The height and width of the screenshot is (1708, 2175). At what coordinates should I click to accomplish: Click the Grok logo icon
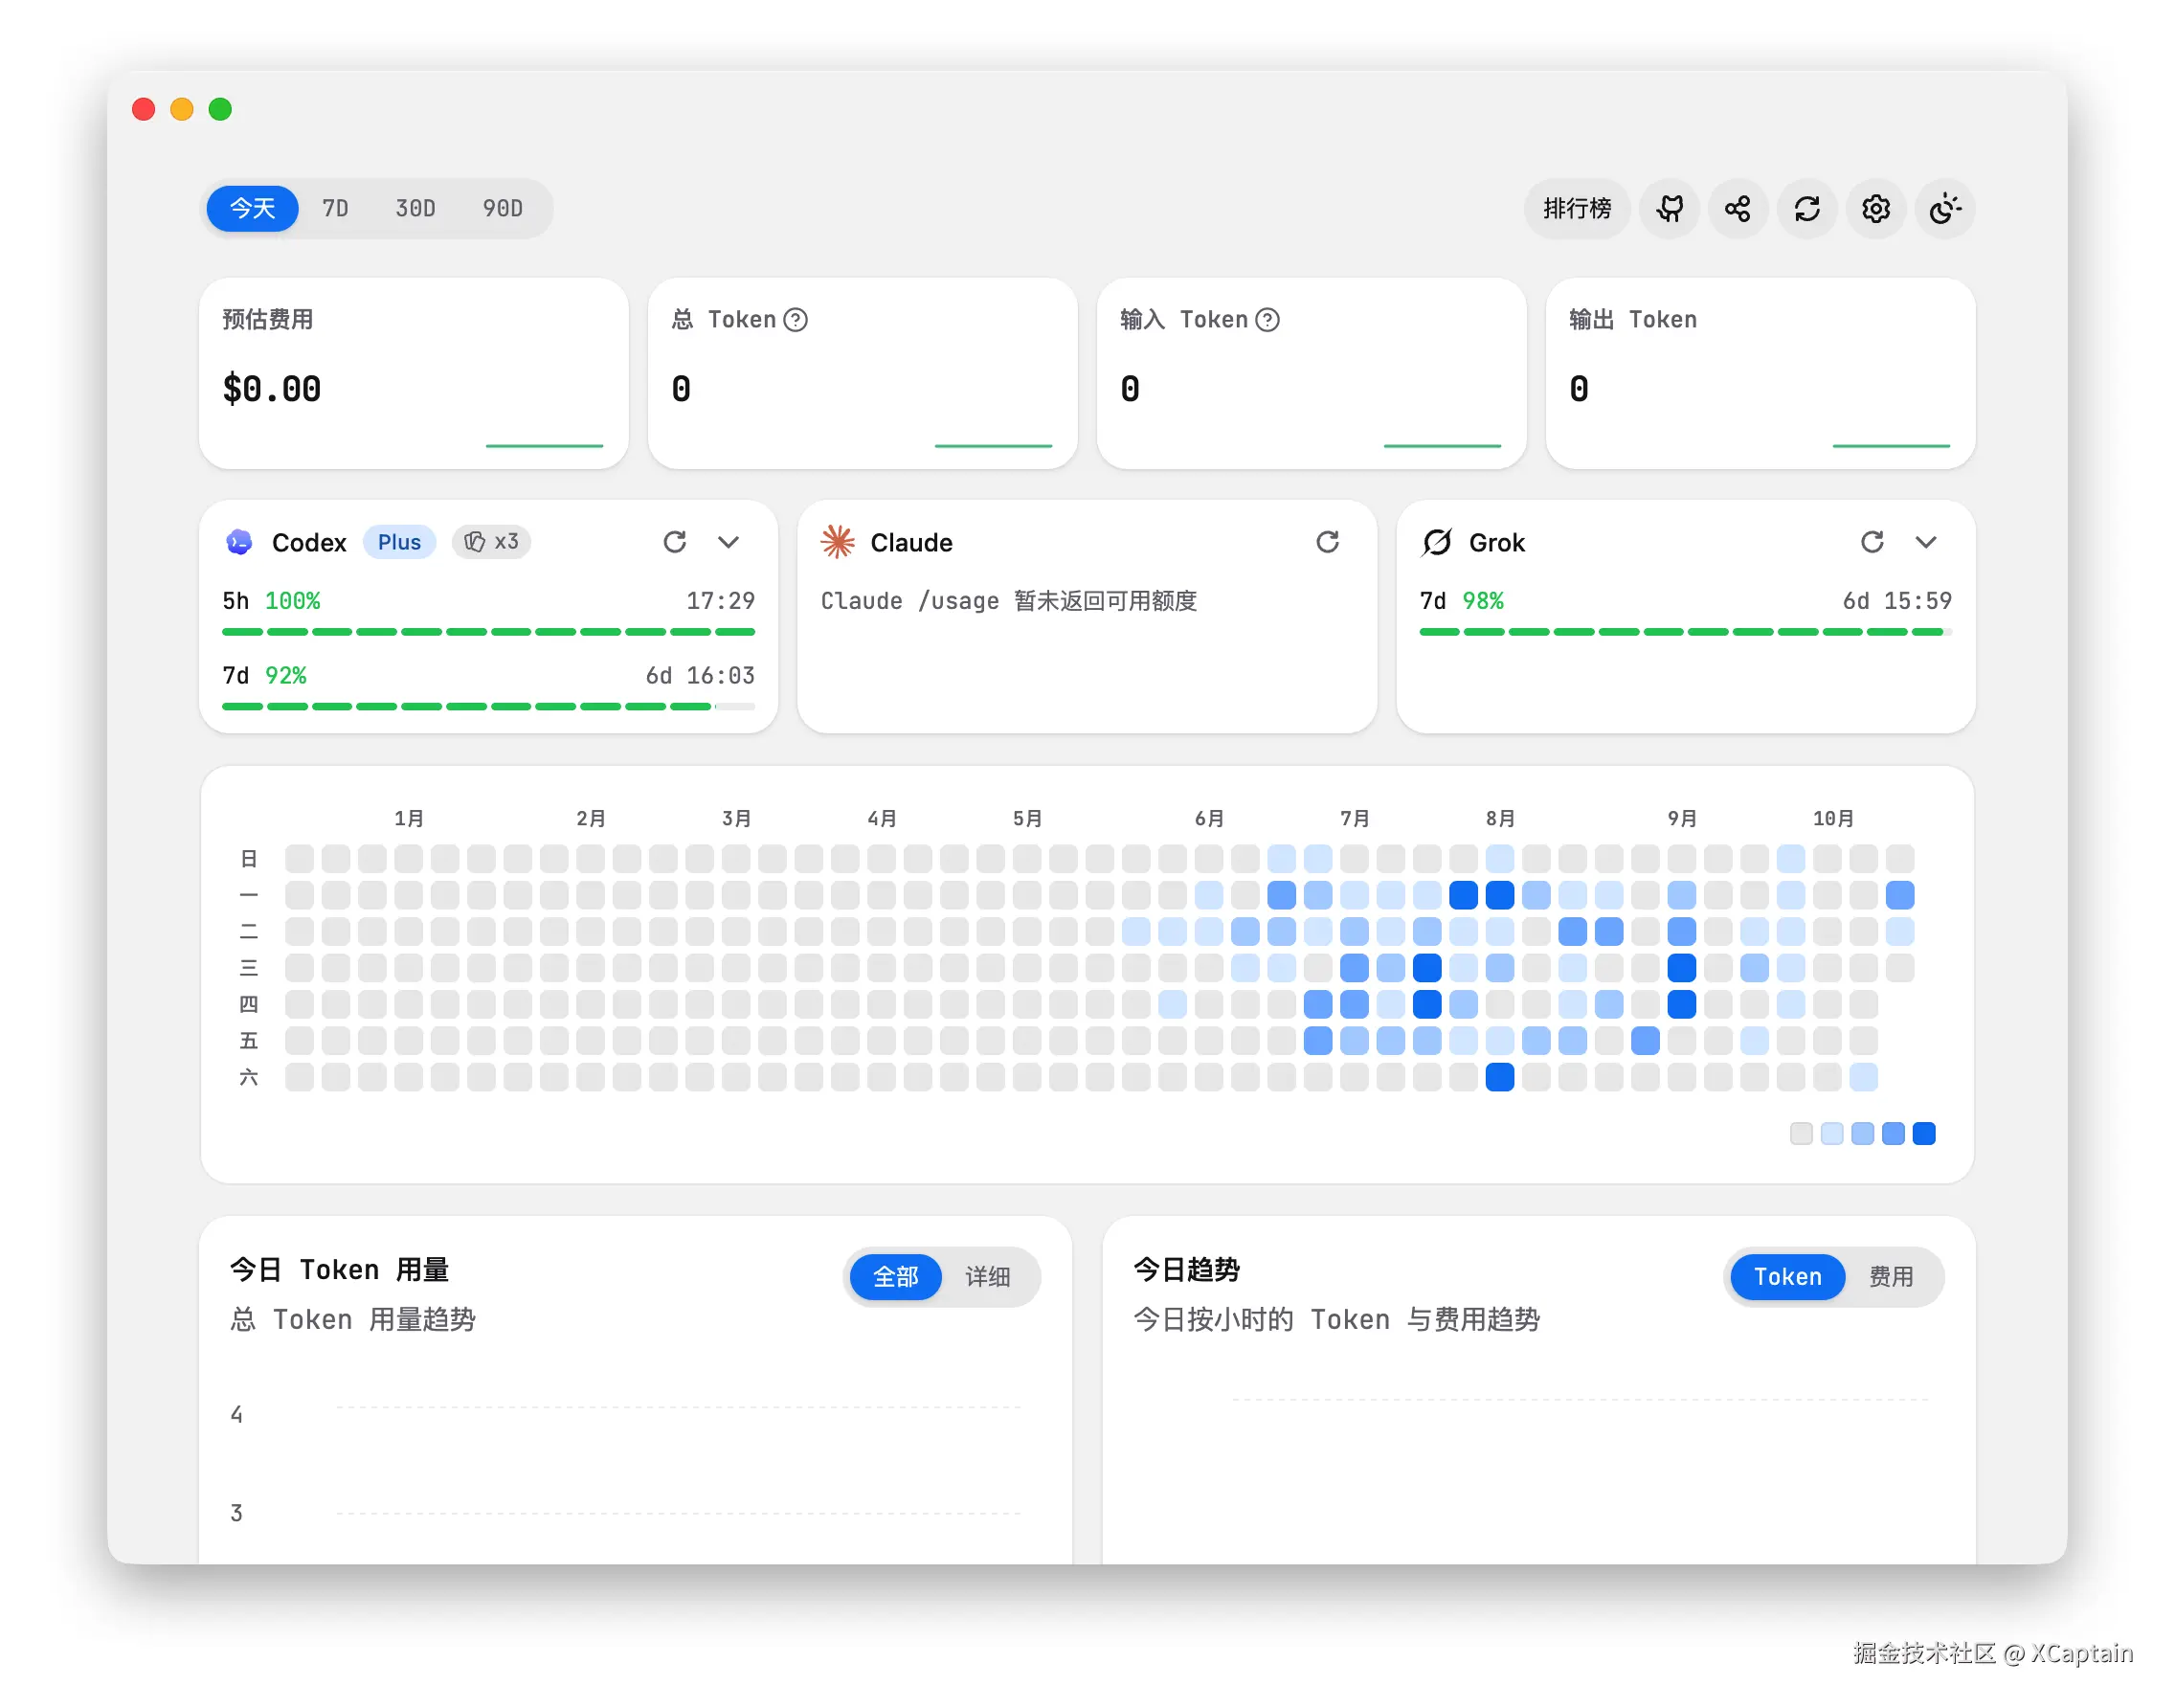[x=1437, y=542]
